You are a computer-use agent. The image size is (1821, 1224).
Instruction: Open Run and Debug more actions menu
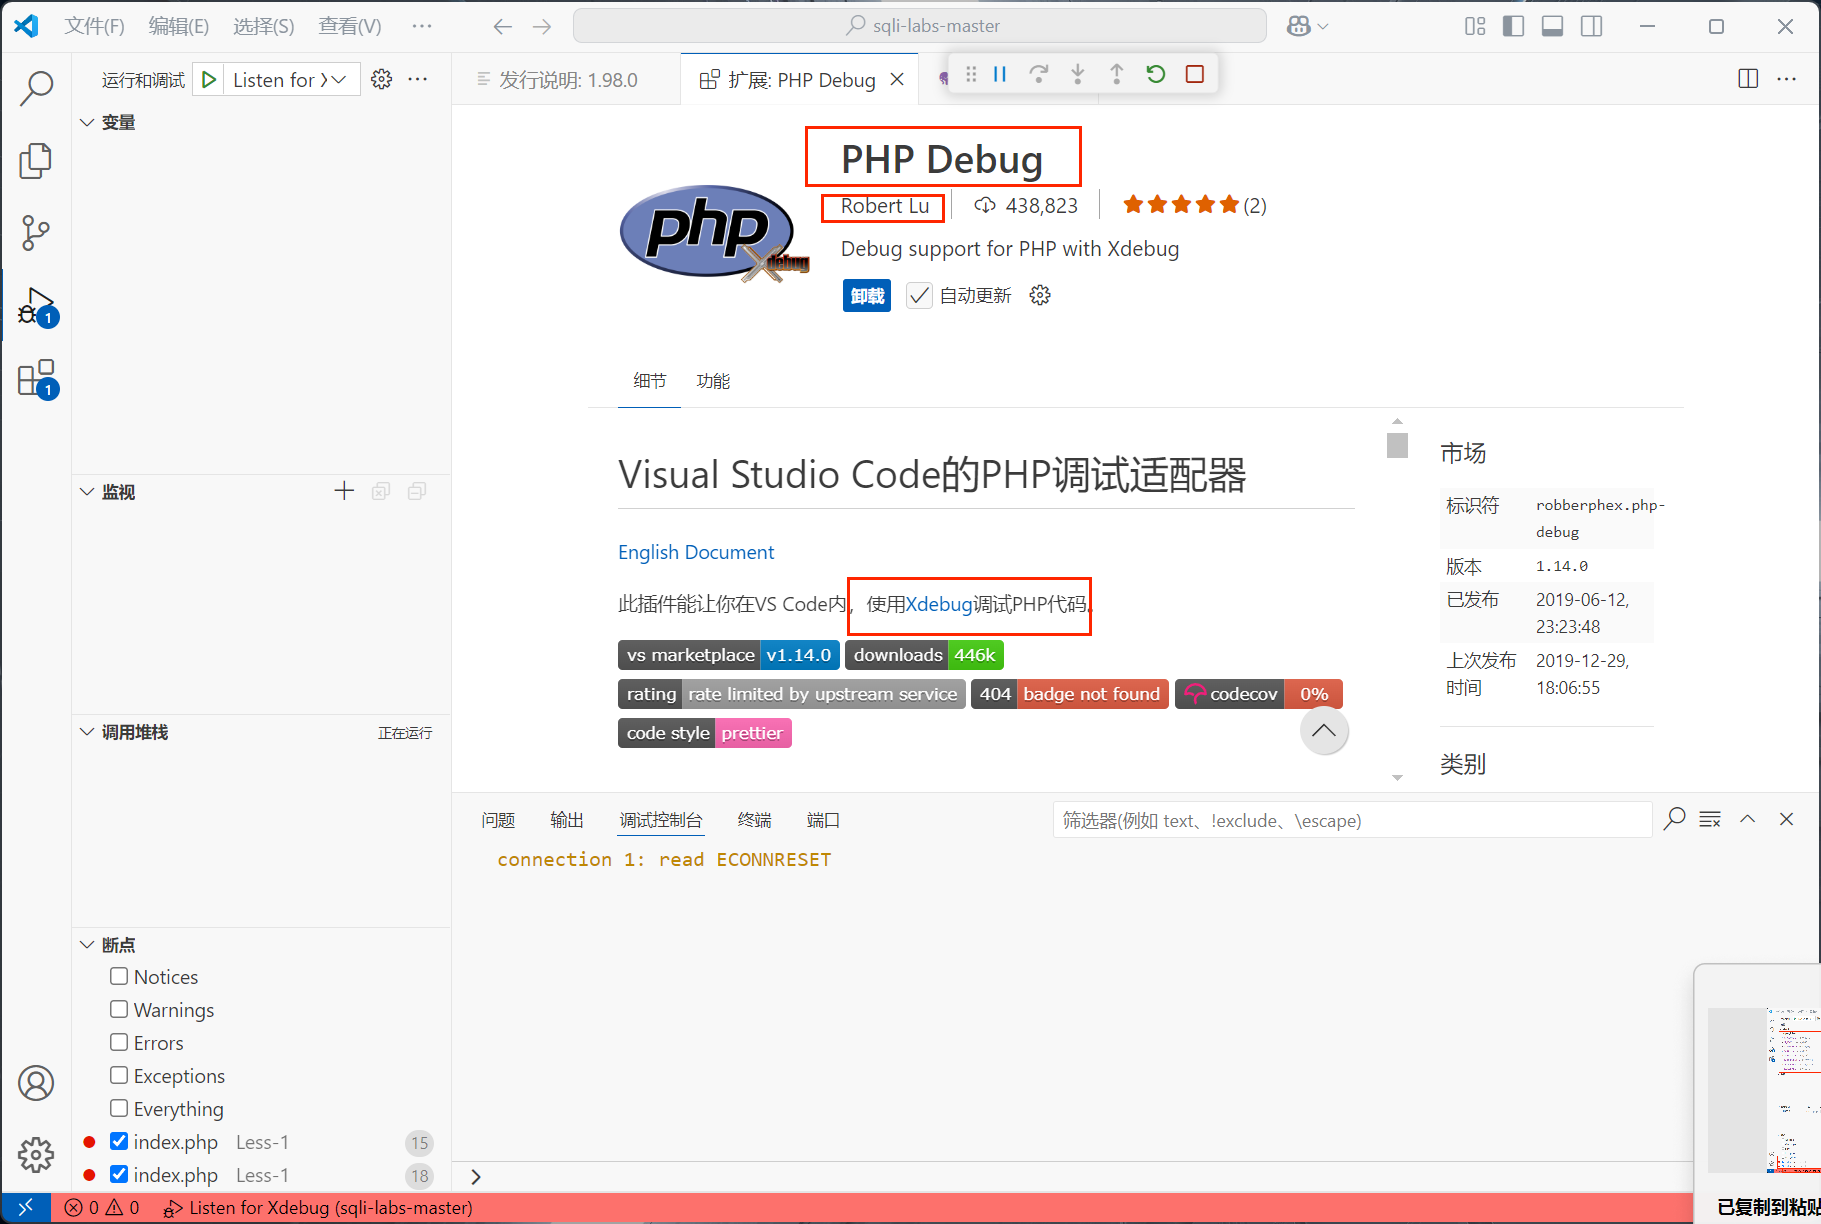418,80
